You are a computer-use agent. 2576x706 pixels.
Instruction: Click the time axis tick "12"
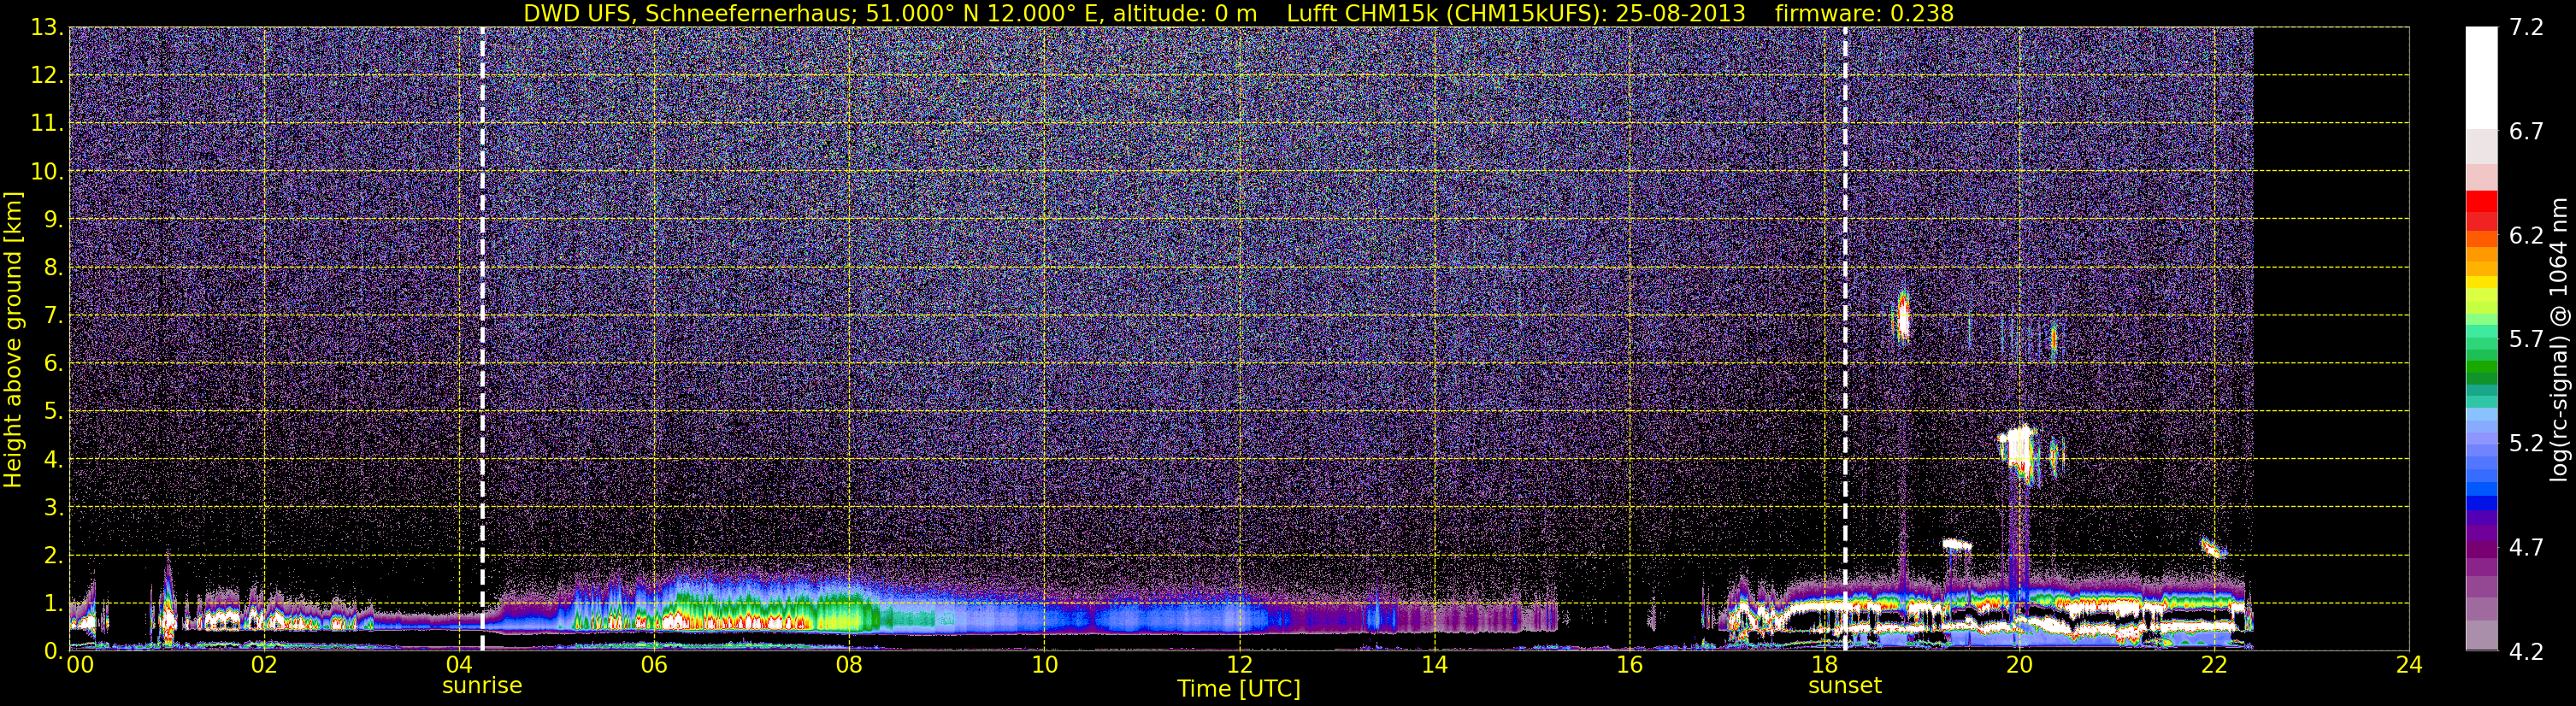1239,666
